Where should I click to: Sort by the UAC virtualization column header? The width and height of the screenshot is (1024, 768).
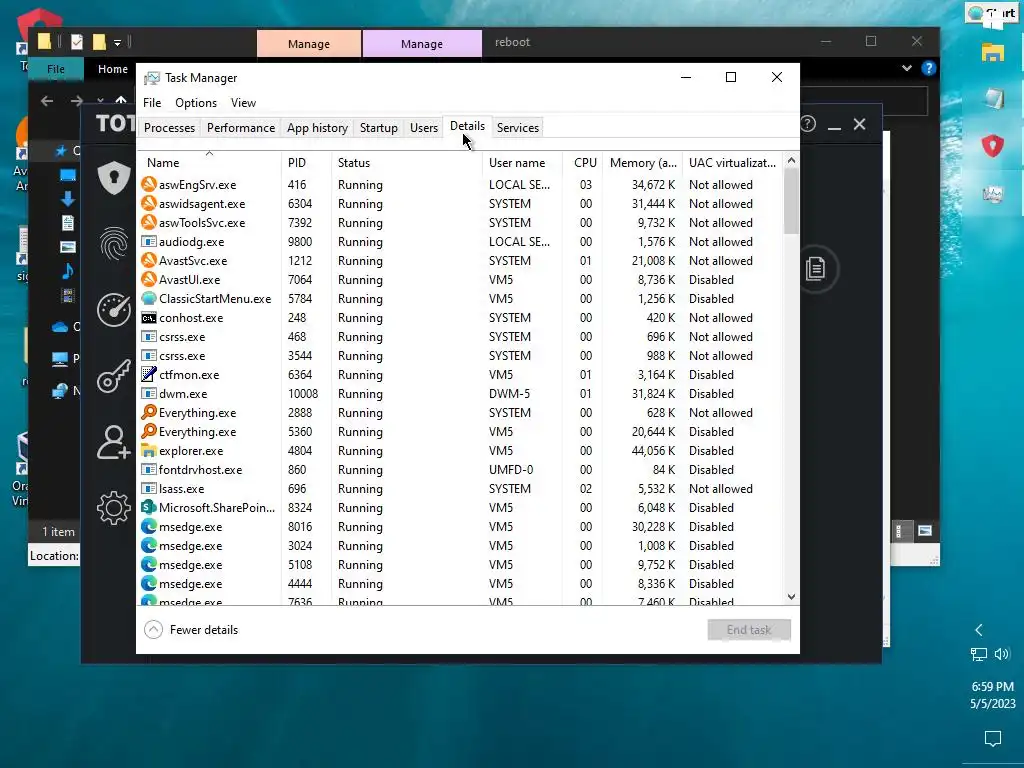pyautogui.click(x=732, y=163)
